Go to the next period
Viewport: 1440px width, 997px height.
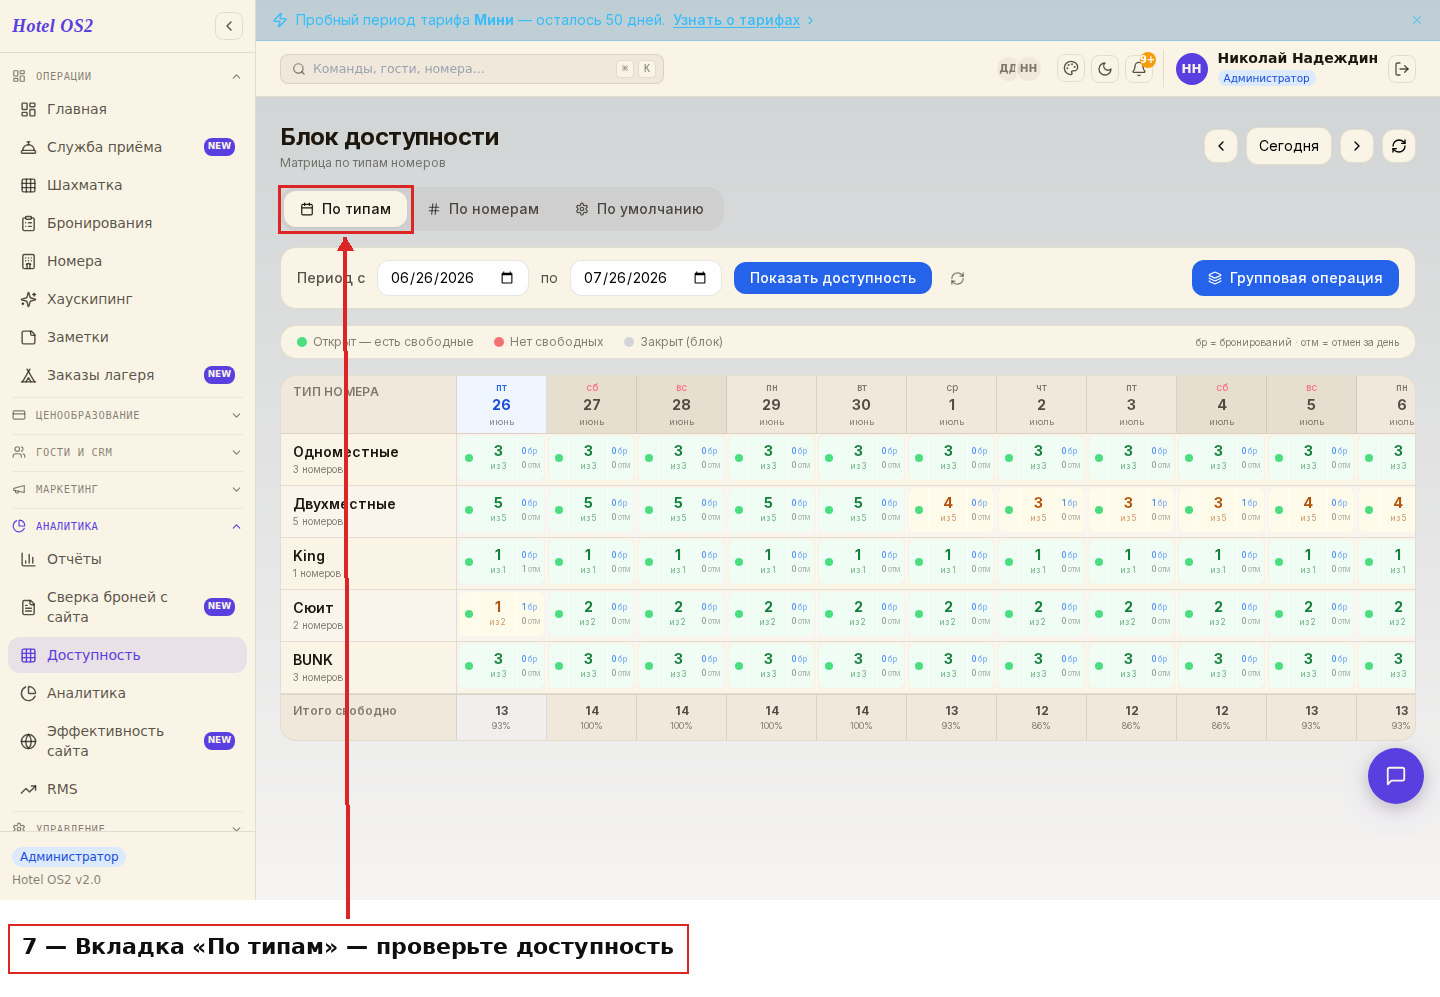1357,146
